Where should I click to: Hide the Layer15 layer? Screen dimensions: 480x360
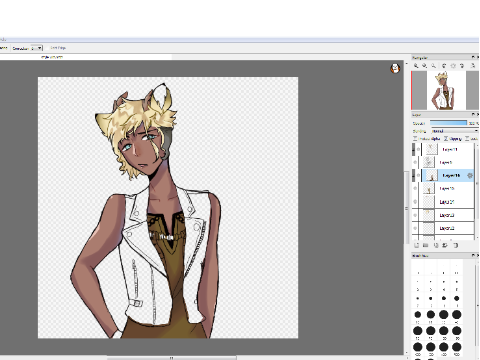coord(415,189)
